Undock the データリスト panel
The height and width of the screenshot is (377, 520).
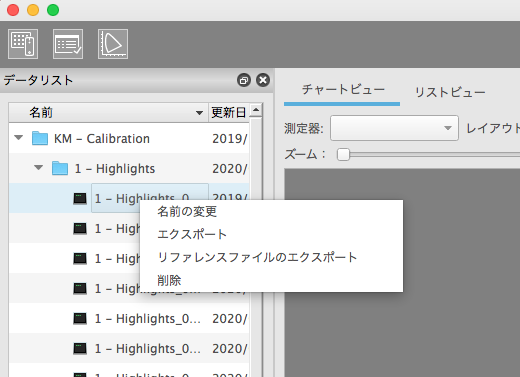point(244,80)
